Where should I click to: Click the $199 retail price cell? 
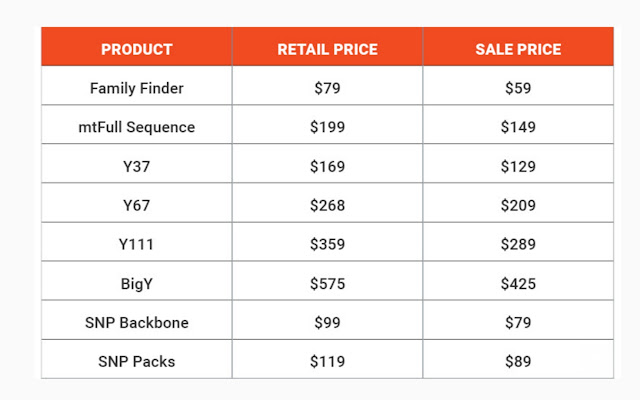coord(327,127)
